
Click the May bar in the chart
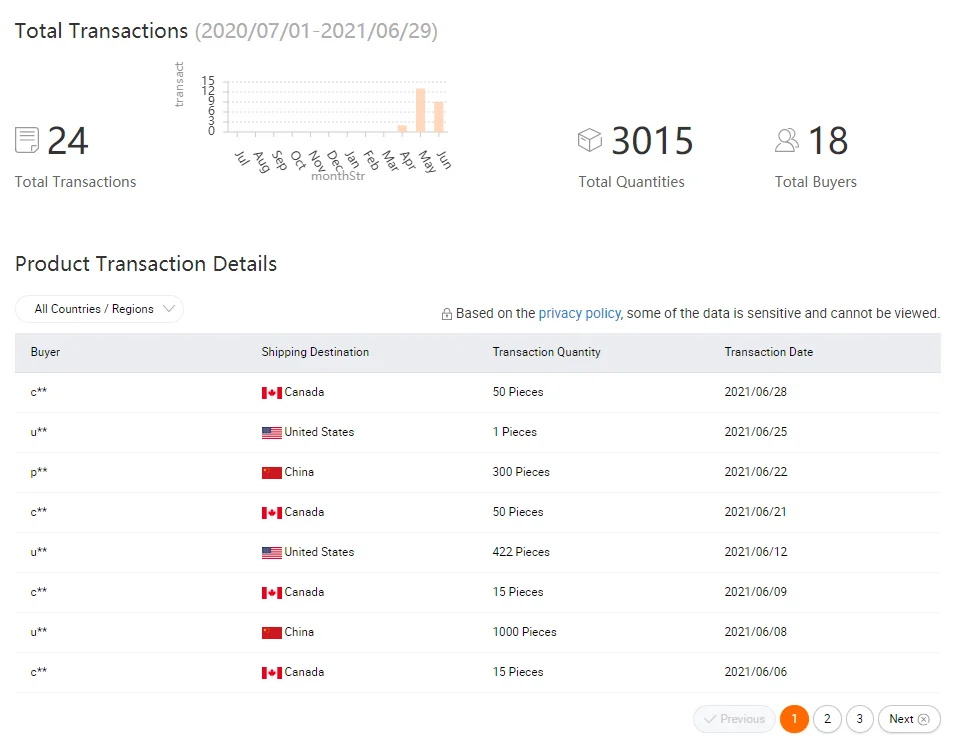(x=420, y=110)
